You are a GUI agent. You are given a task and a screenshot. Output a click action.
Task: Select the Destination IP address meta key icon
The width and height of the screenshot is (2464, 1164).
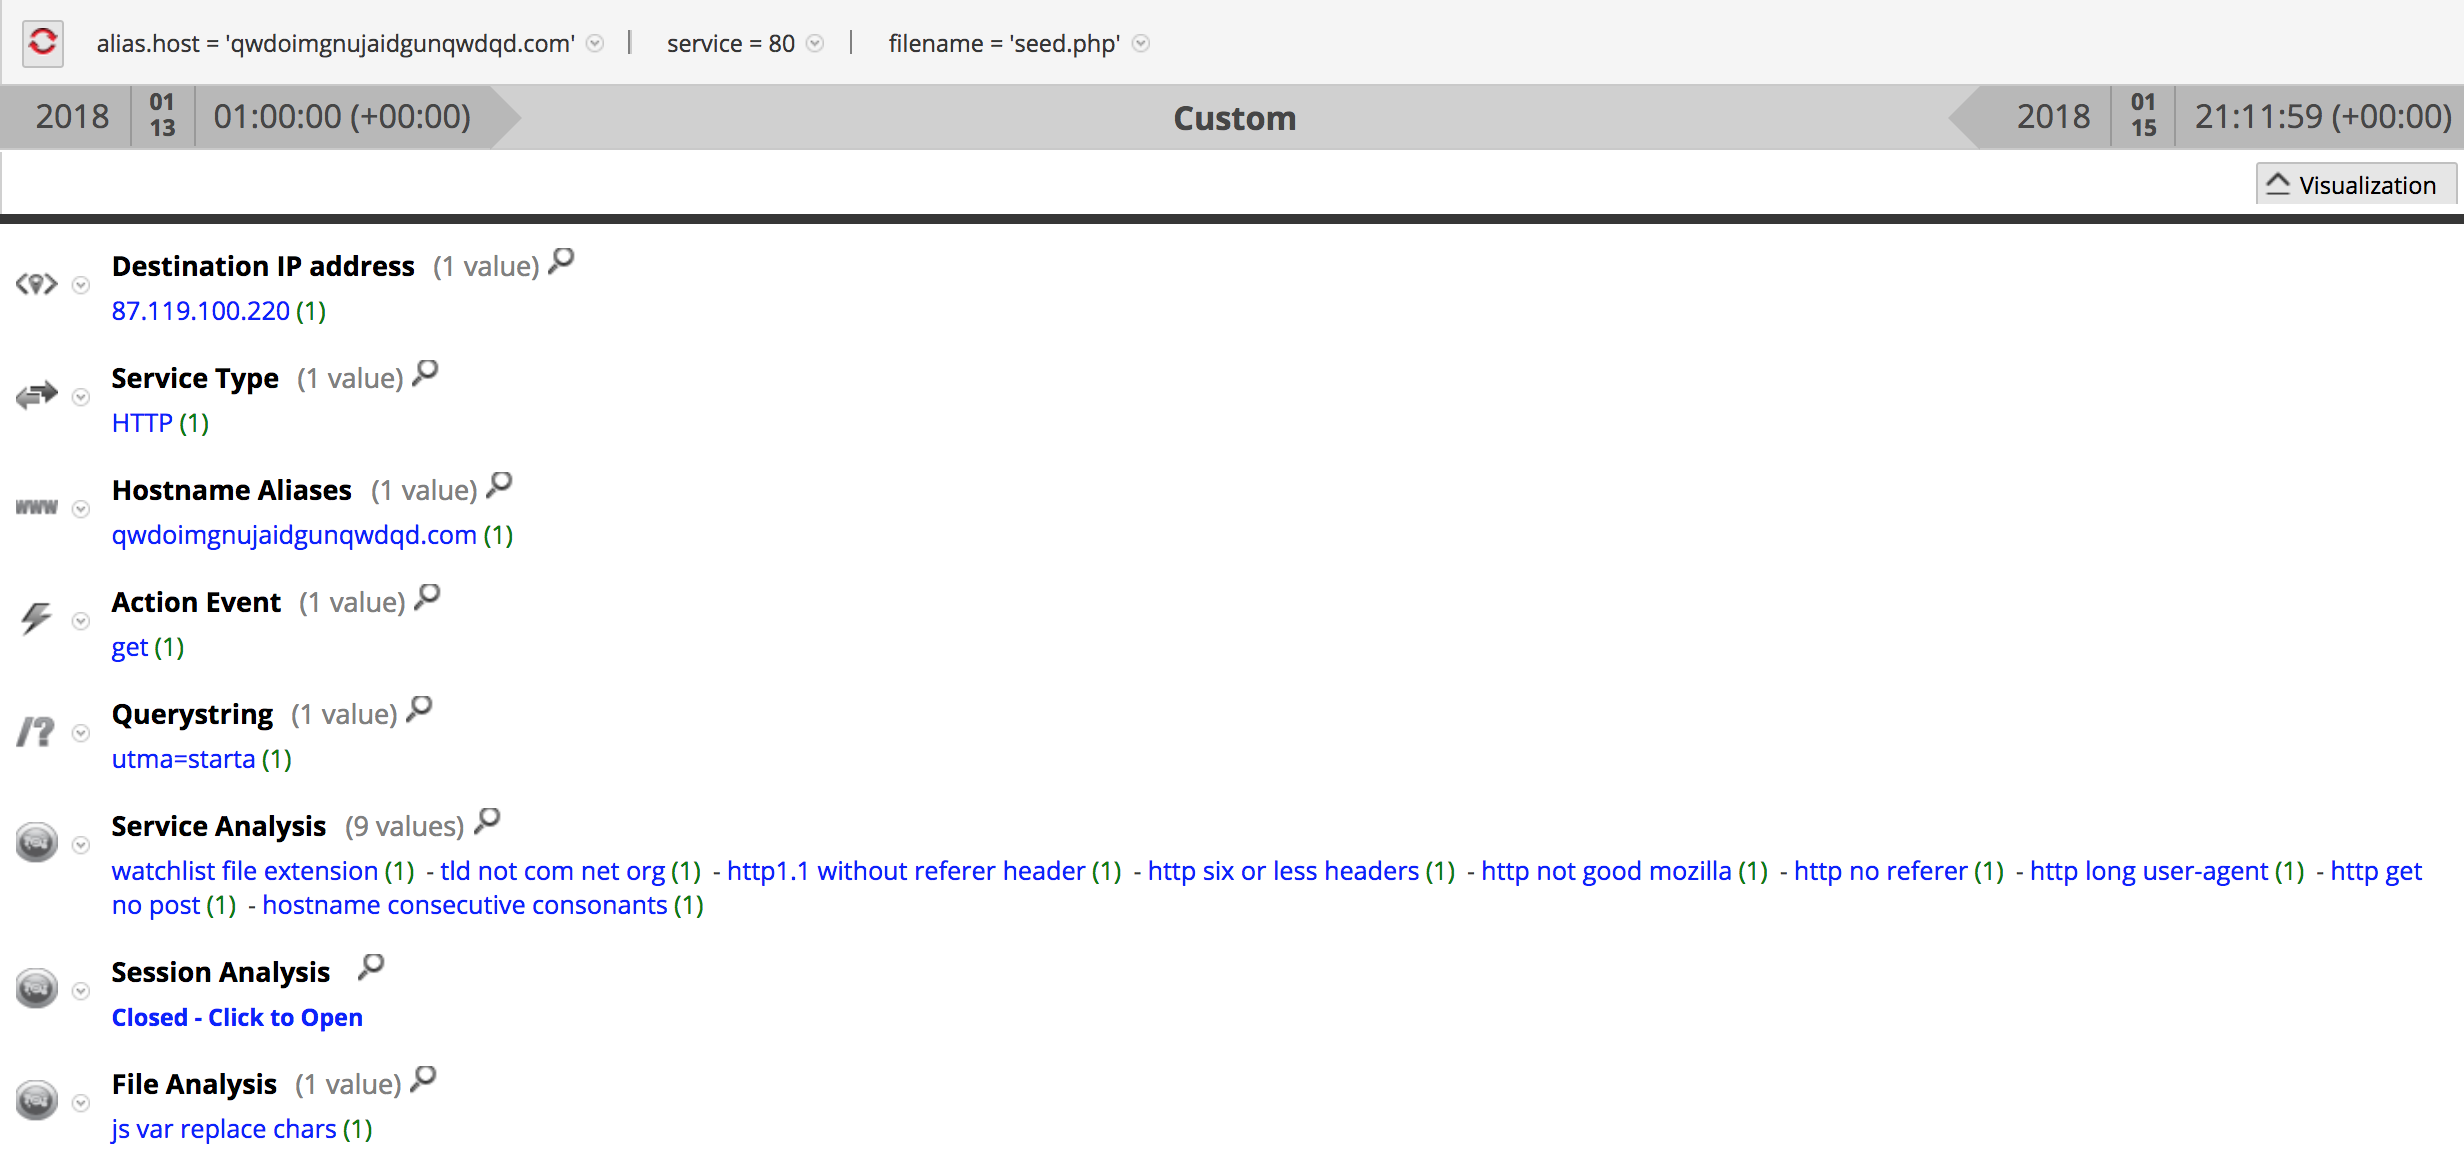36,283
